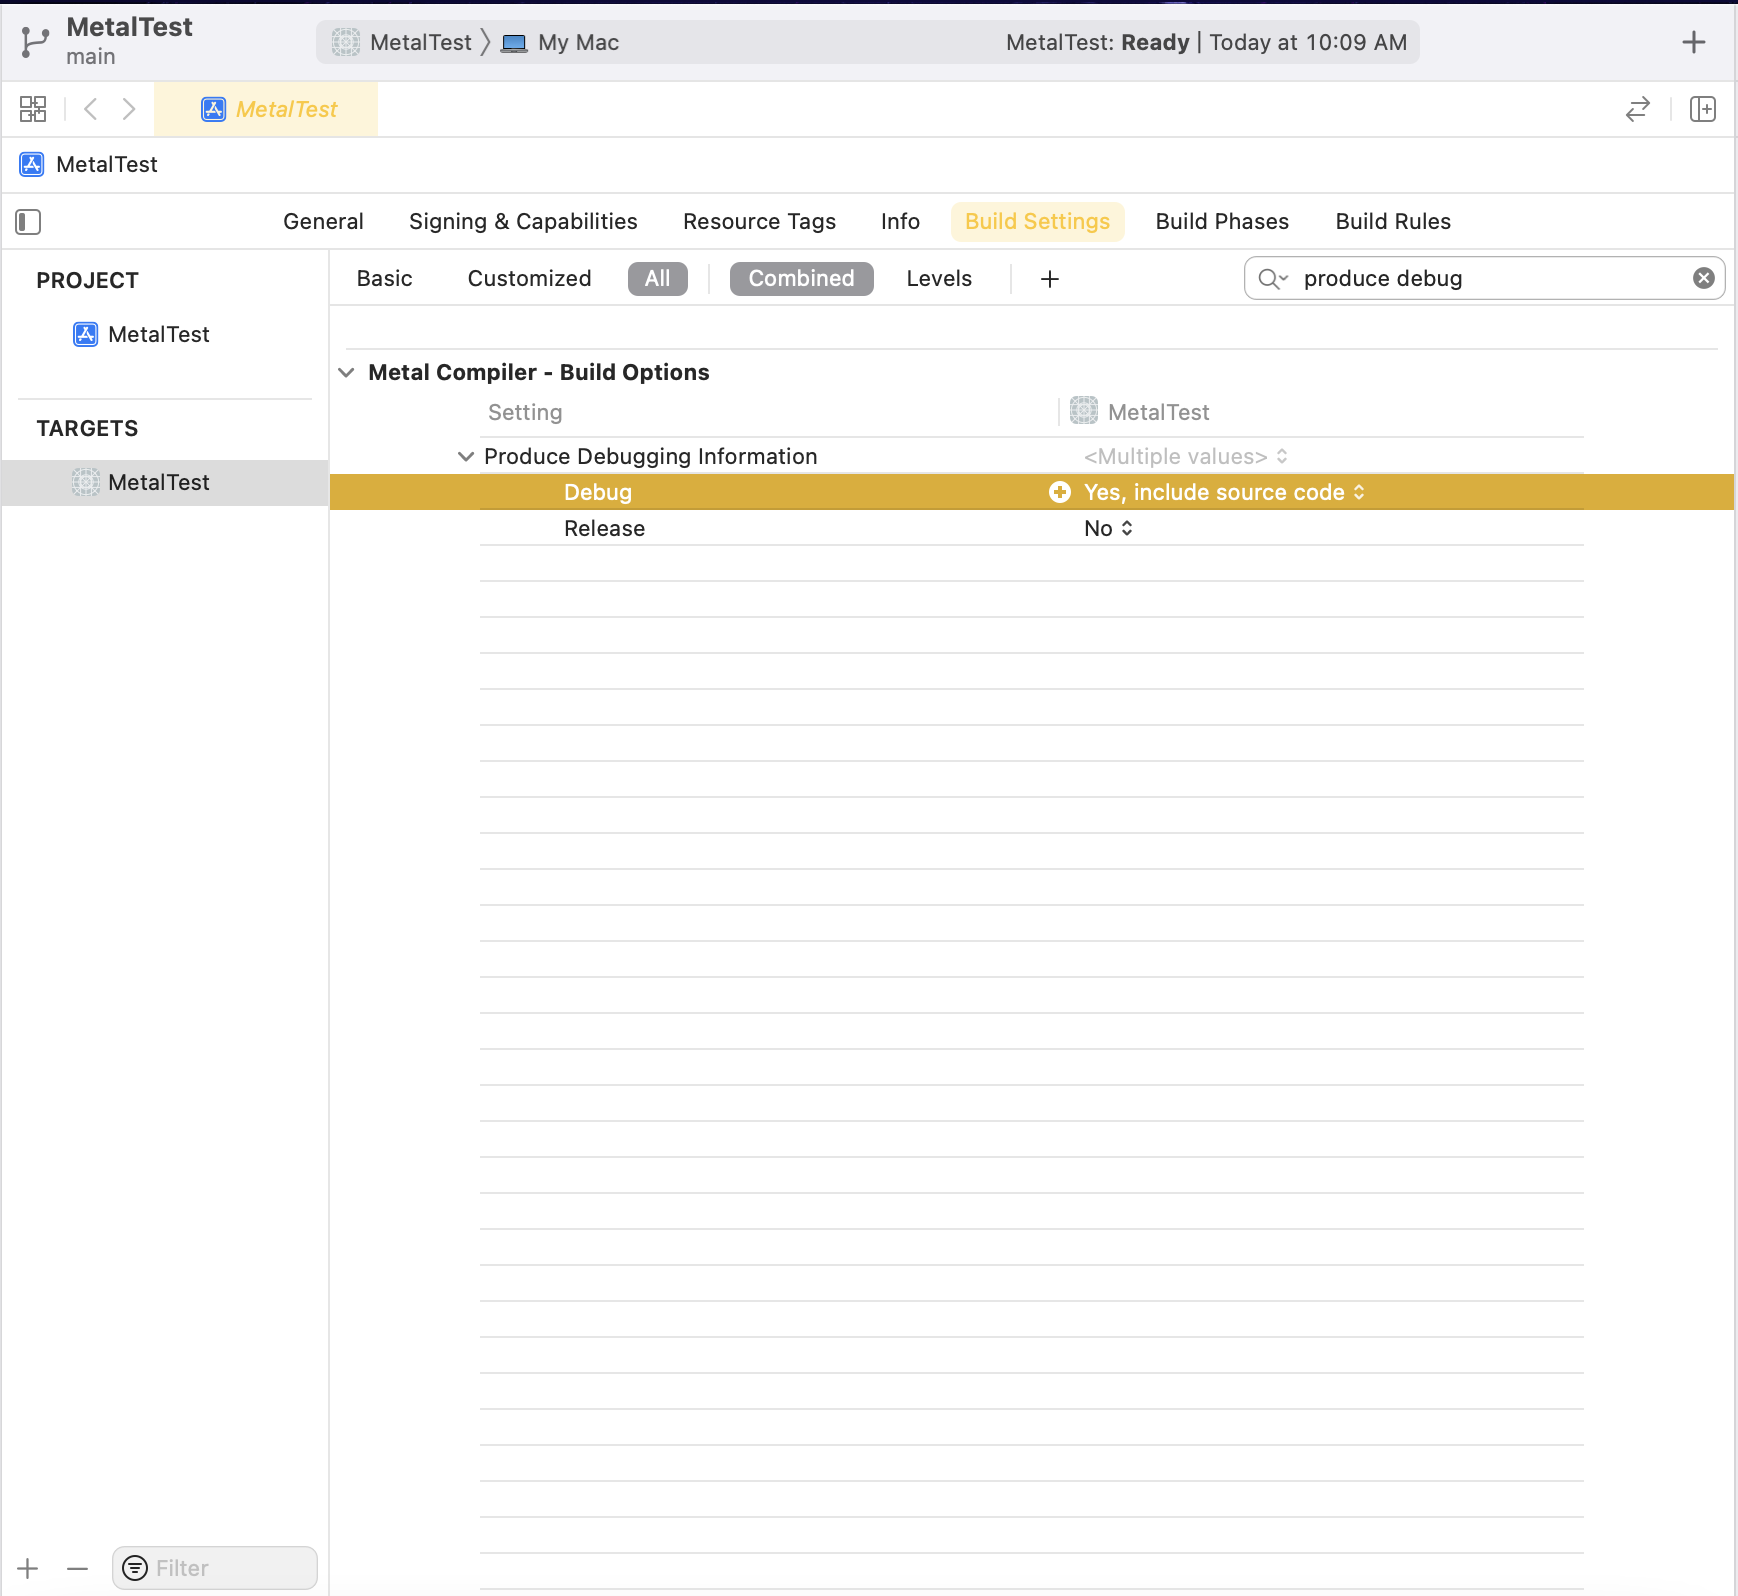Toggle the All settings filter
Viewport: 1738px width, 1596px height.
click(x=657, y=279)
